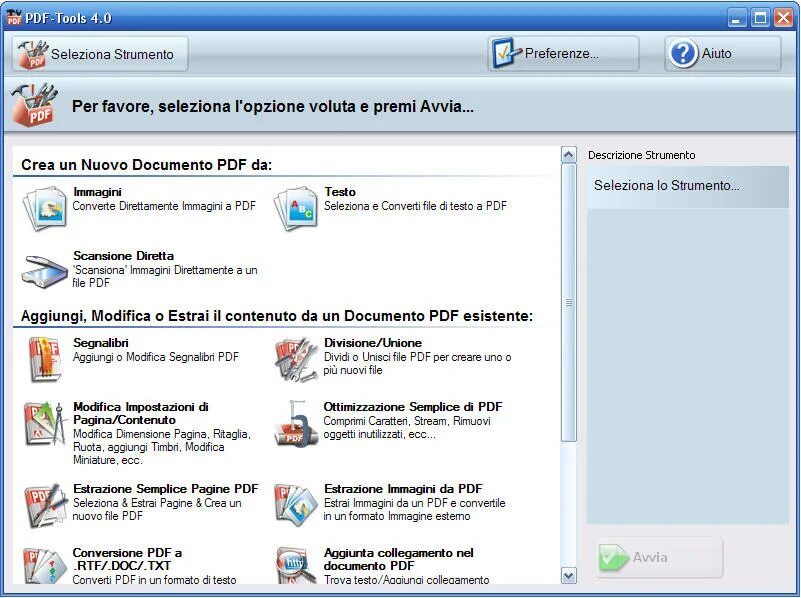Open Preferenze settings

pos(563,53)
